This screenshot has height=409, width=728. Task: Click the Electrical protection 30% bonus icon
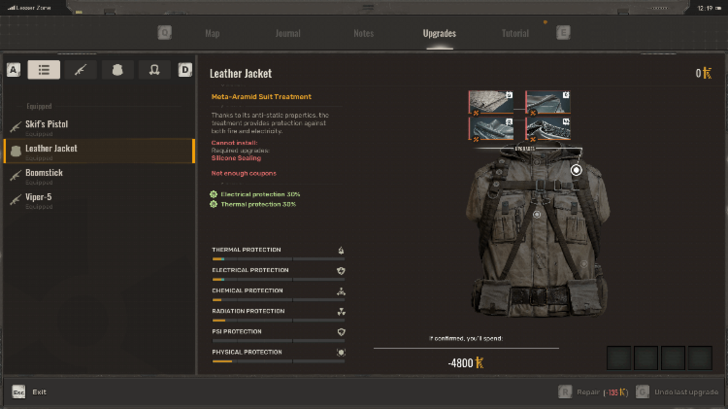214,194
